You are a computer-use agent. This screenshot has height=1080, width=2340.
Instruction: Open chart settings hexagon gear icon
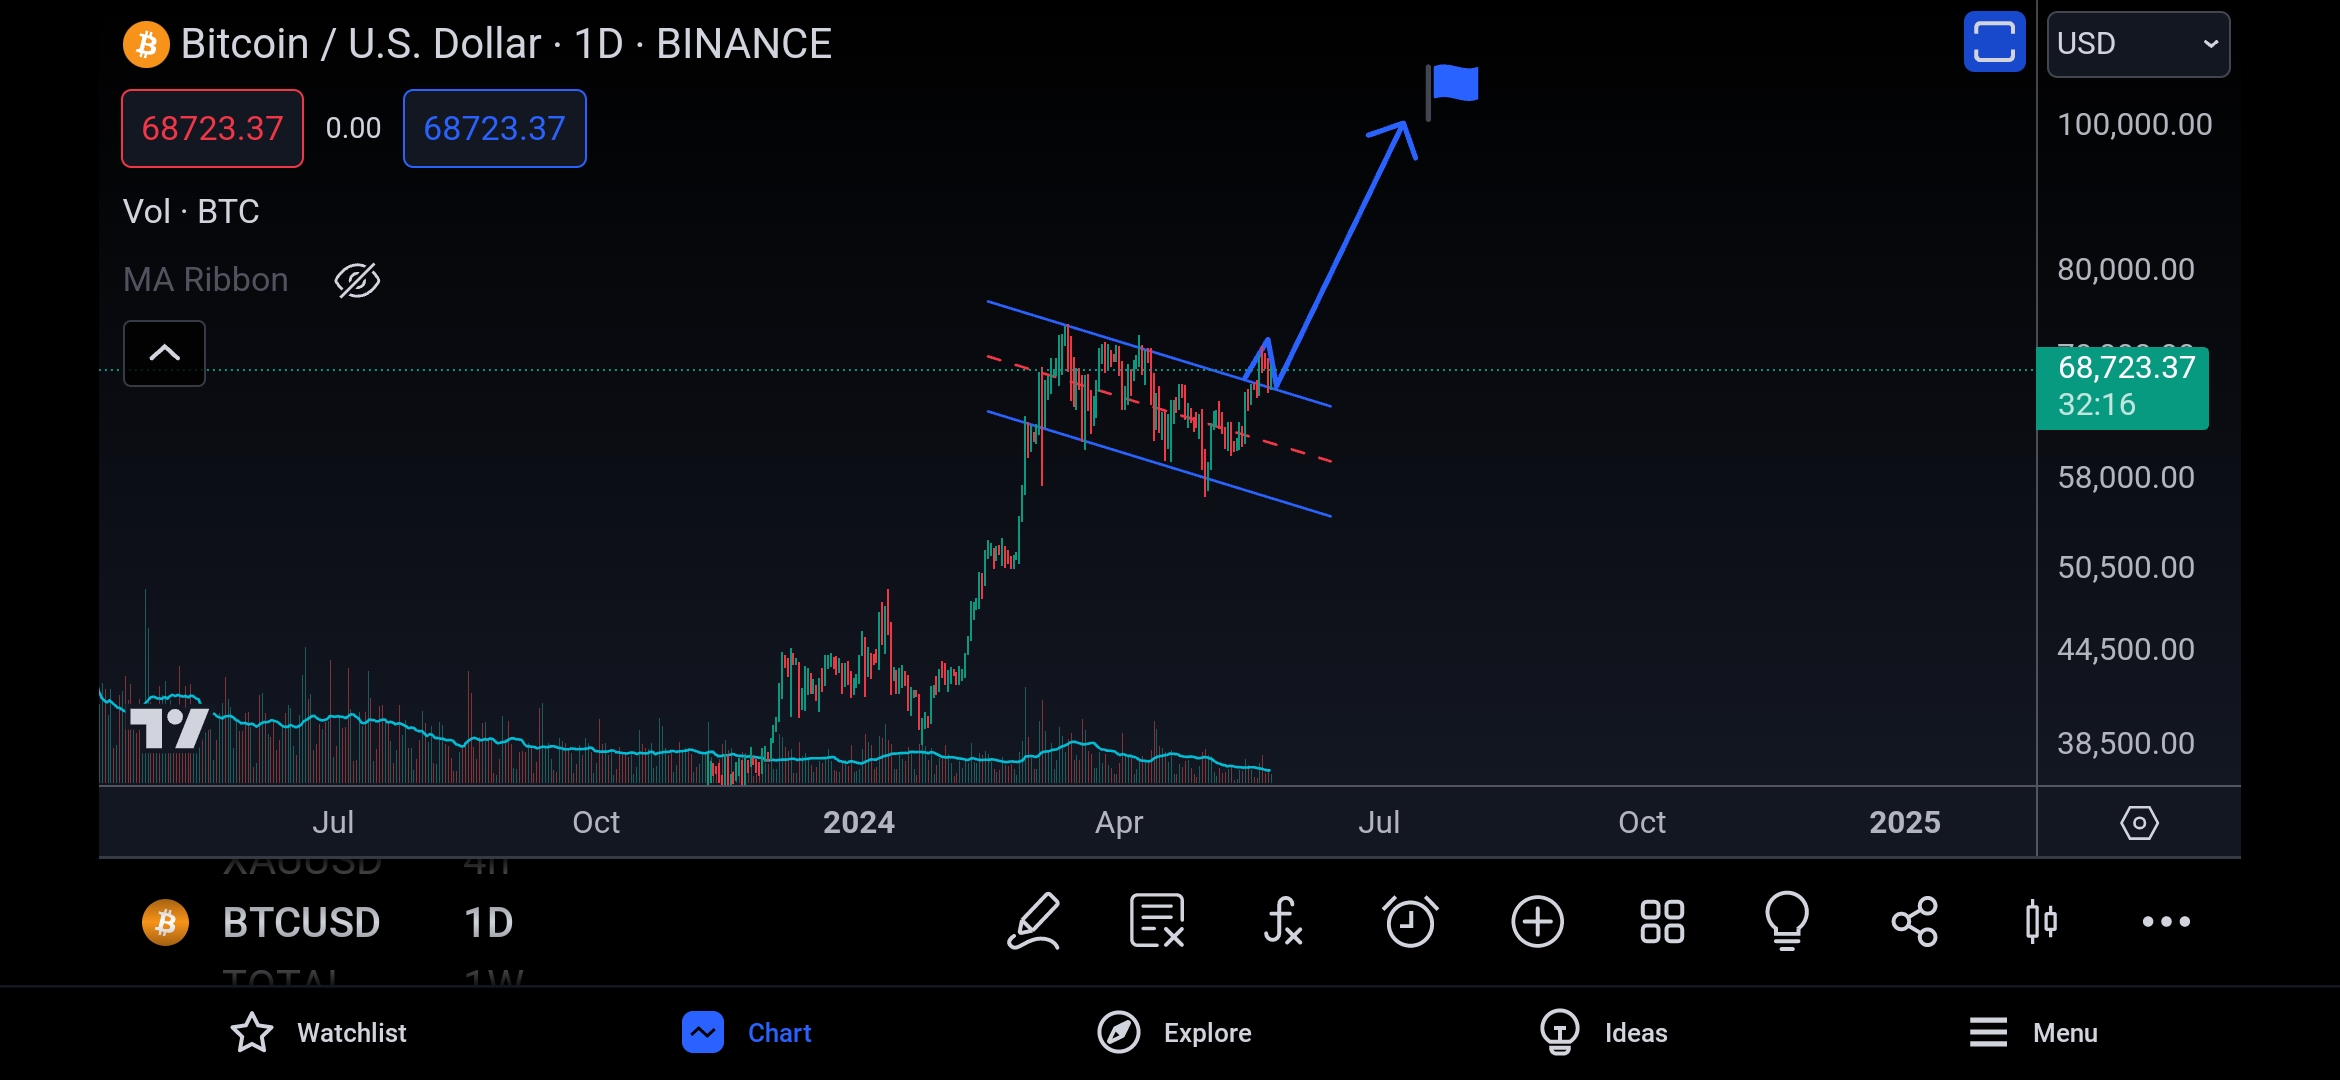point(2139,823)
